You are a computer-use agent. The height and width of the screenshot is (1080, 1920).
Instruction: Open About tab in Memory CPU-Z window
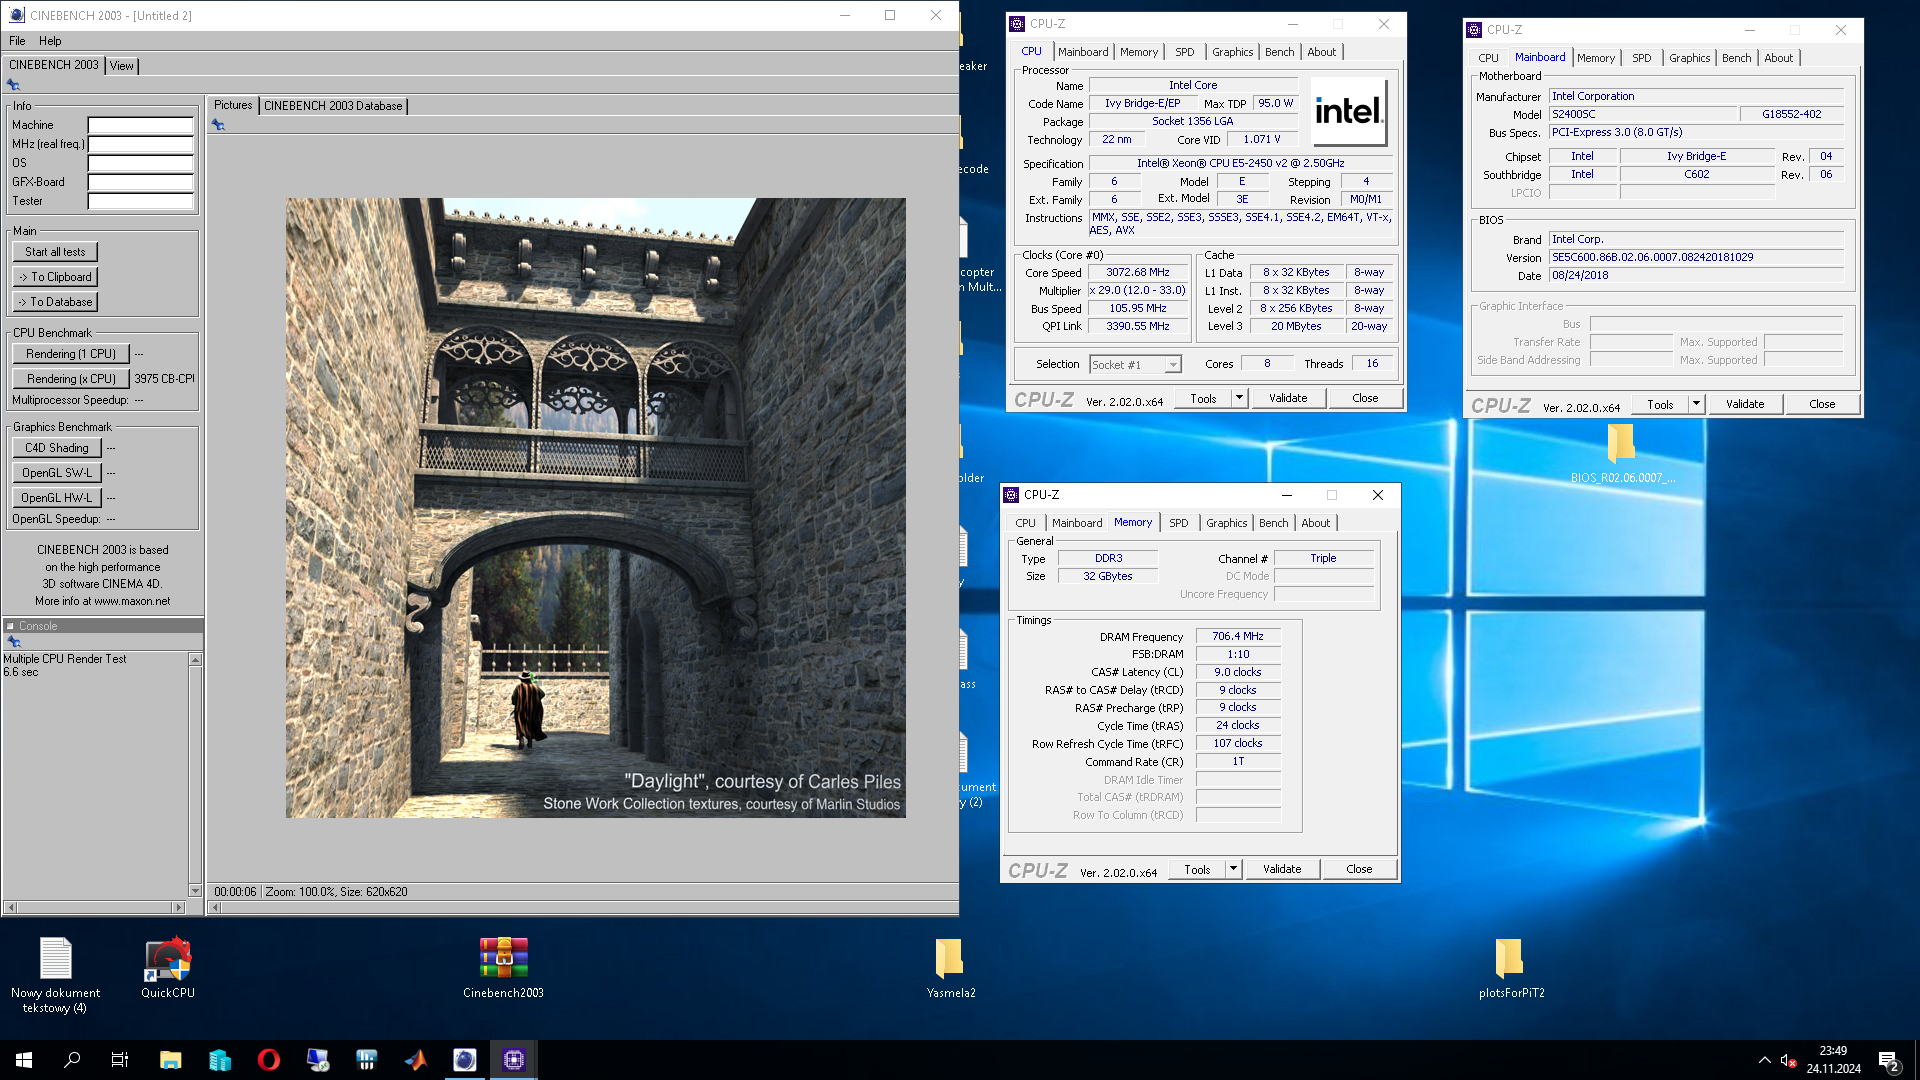(x=1316, y=523)
